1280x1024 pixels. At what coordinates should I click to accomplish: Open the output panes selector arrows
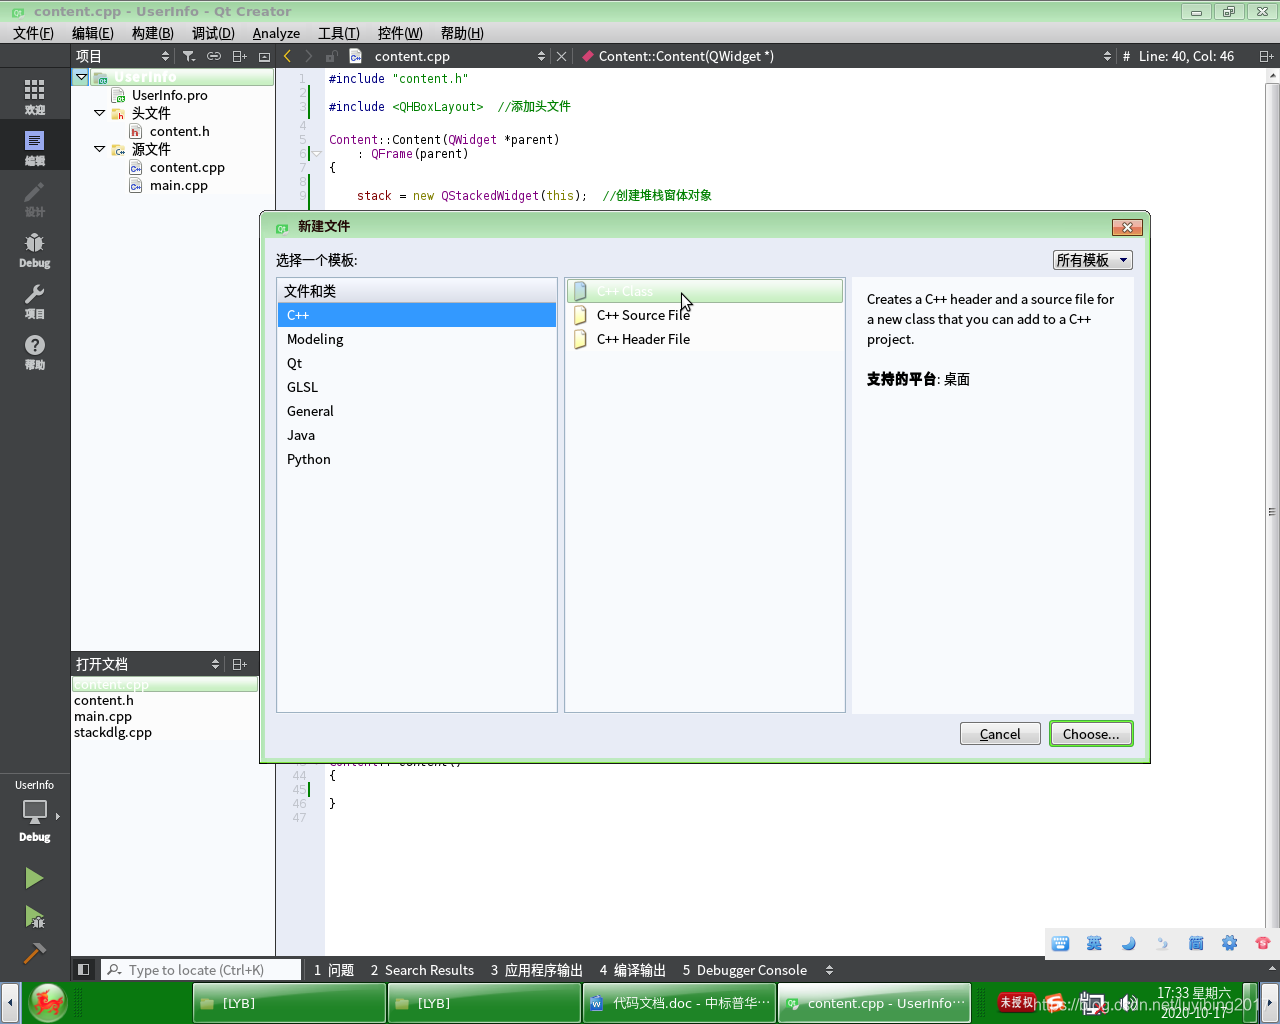click(x=829, y=970)
